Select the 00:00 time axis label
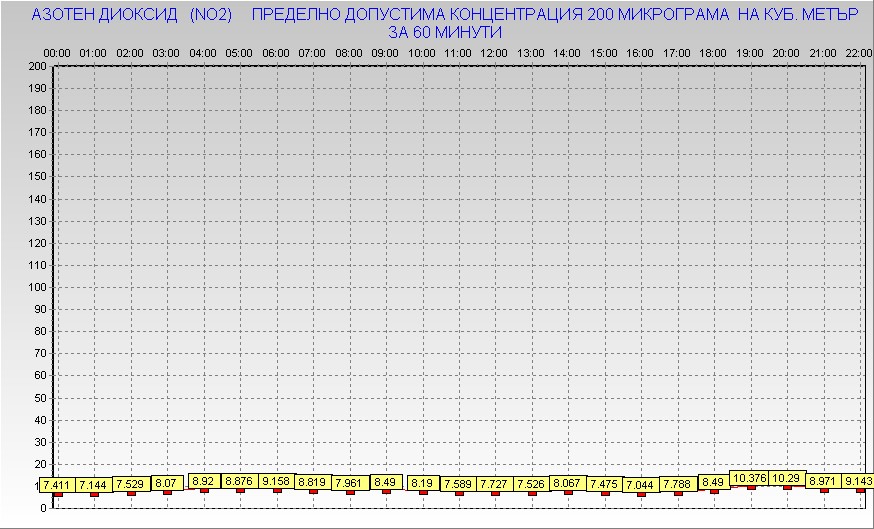This screenshot has width=874, height=529. coord(57,52)
